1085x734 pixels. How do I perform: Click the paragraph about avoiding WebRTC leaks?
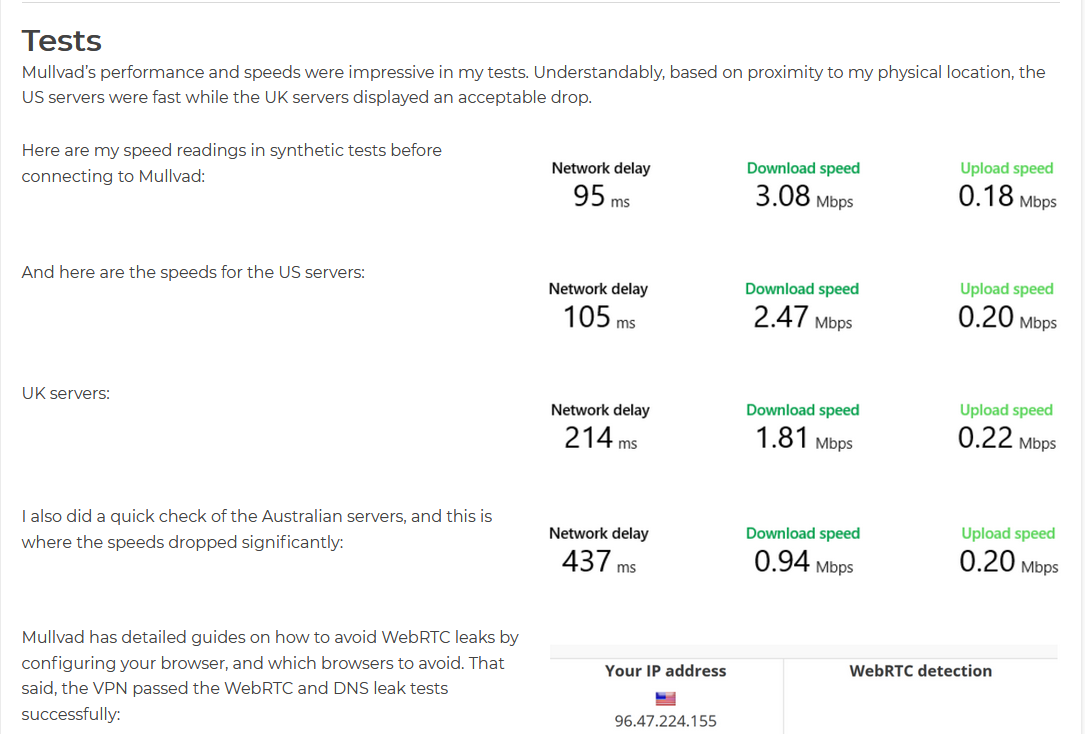point(270,675)
